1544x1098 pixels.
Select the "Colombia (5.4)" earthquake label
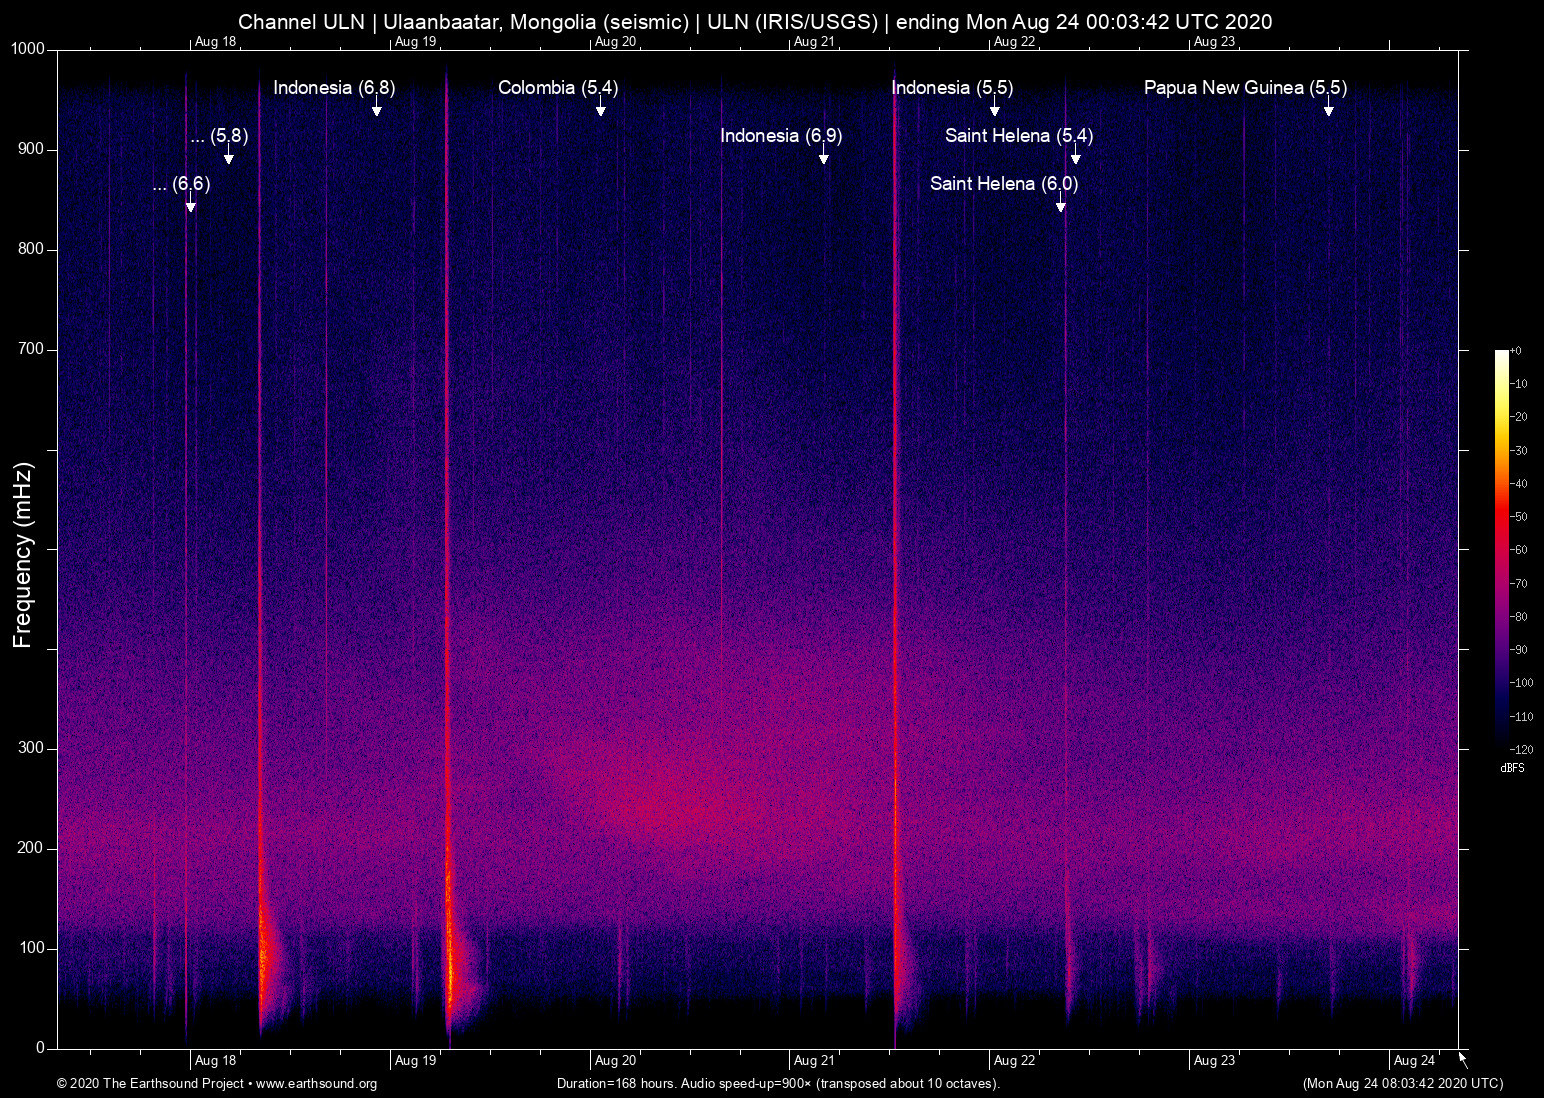(x=558, y=88)
